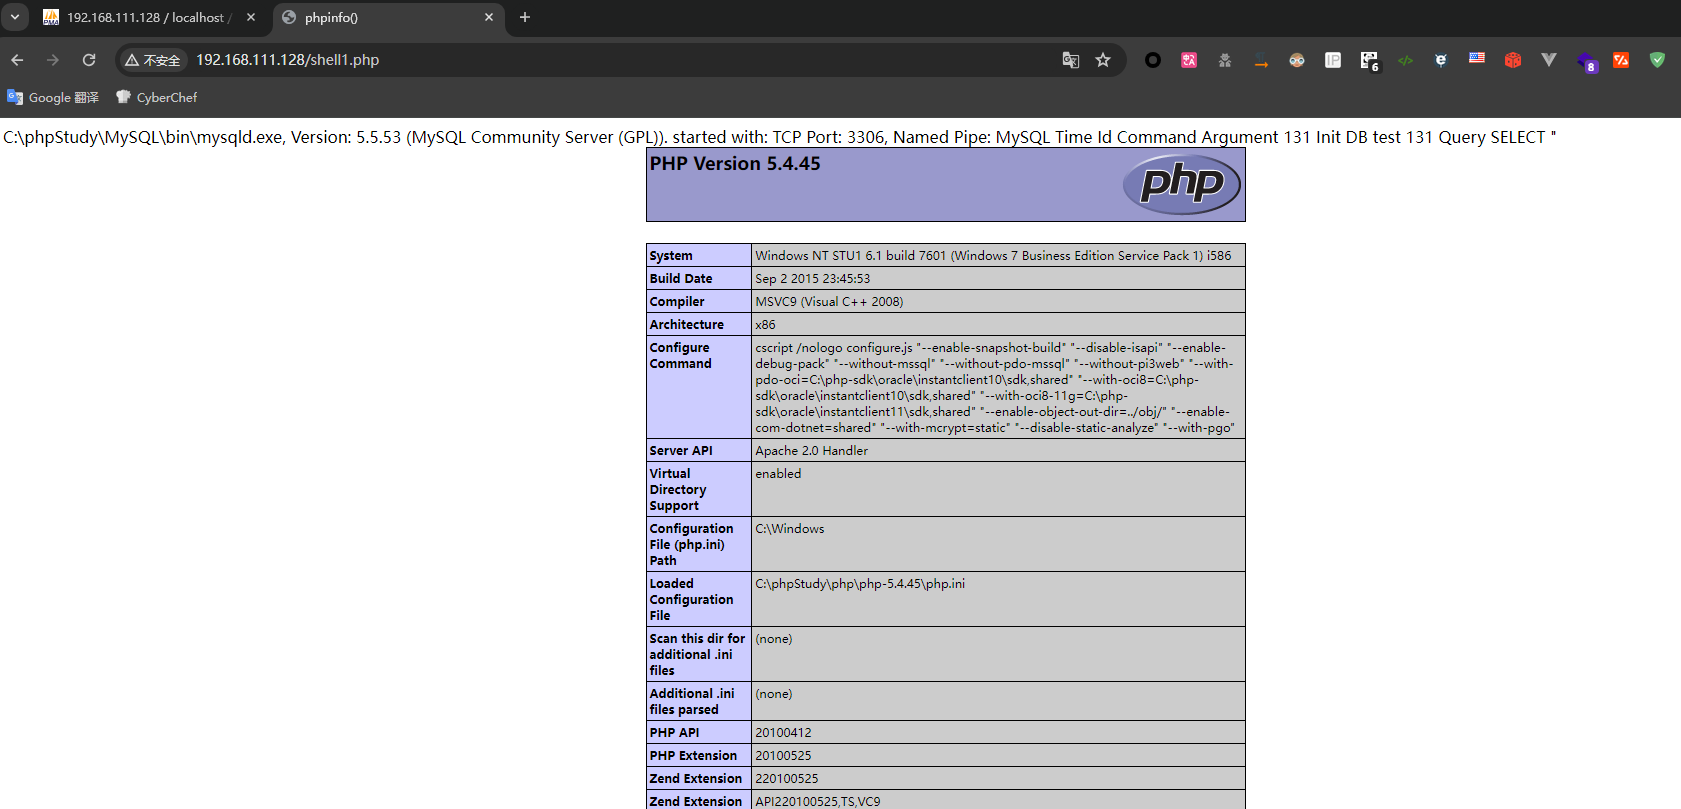The height and width of the screenshot is (809, 1681).
Task: Click the 'Virtual Directory Support' label
Action: [x=678, y=490]
